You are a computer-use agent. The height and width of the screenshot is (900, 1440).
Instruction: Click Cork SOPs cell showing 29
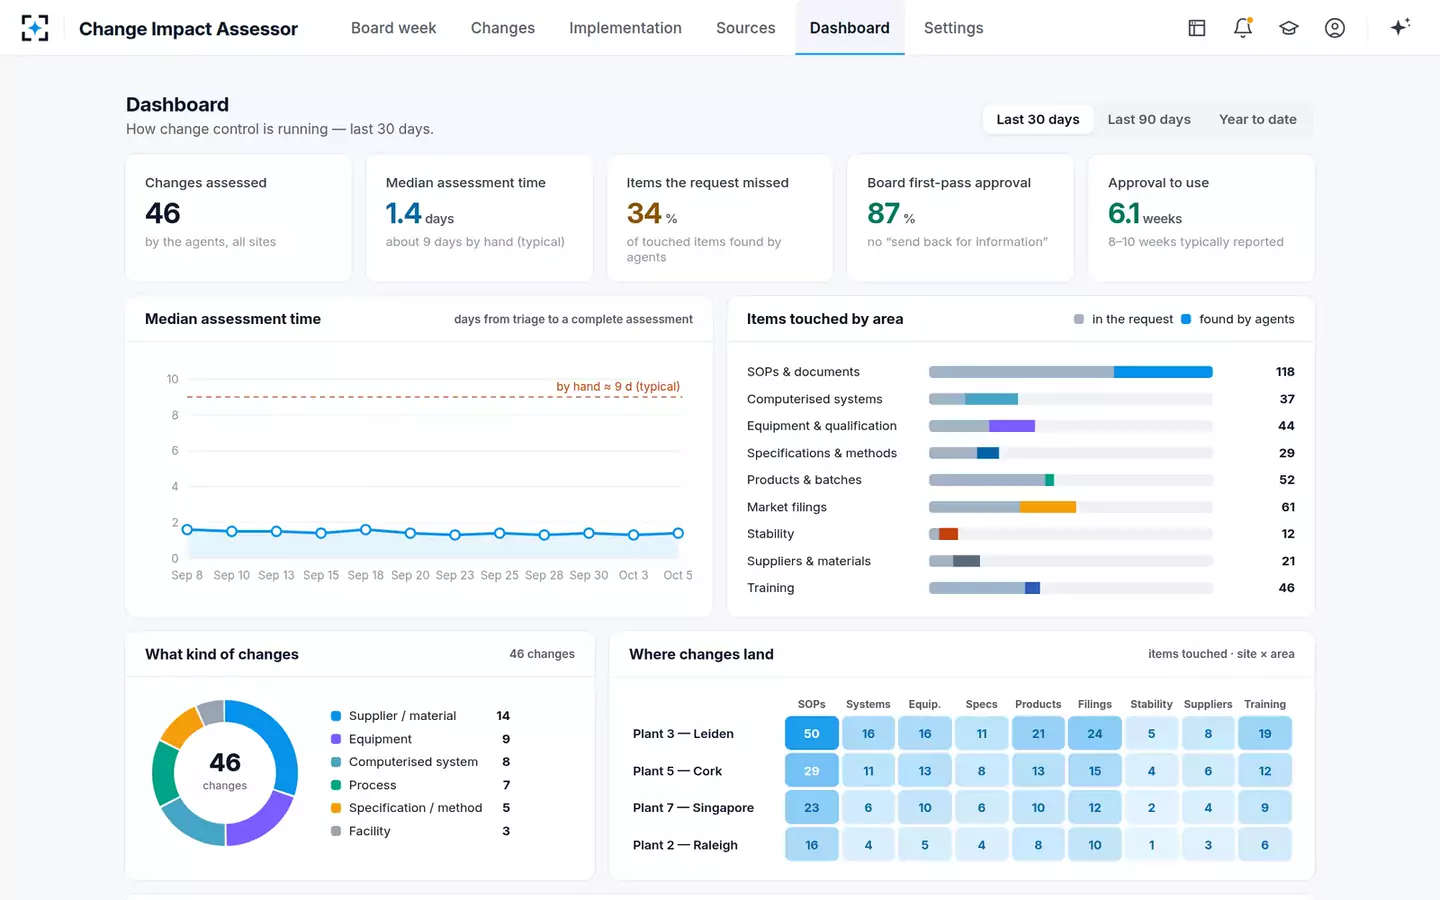(x=812, y=771)
